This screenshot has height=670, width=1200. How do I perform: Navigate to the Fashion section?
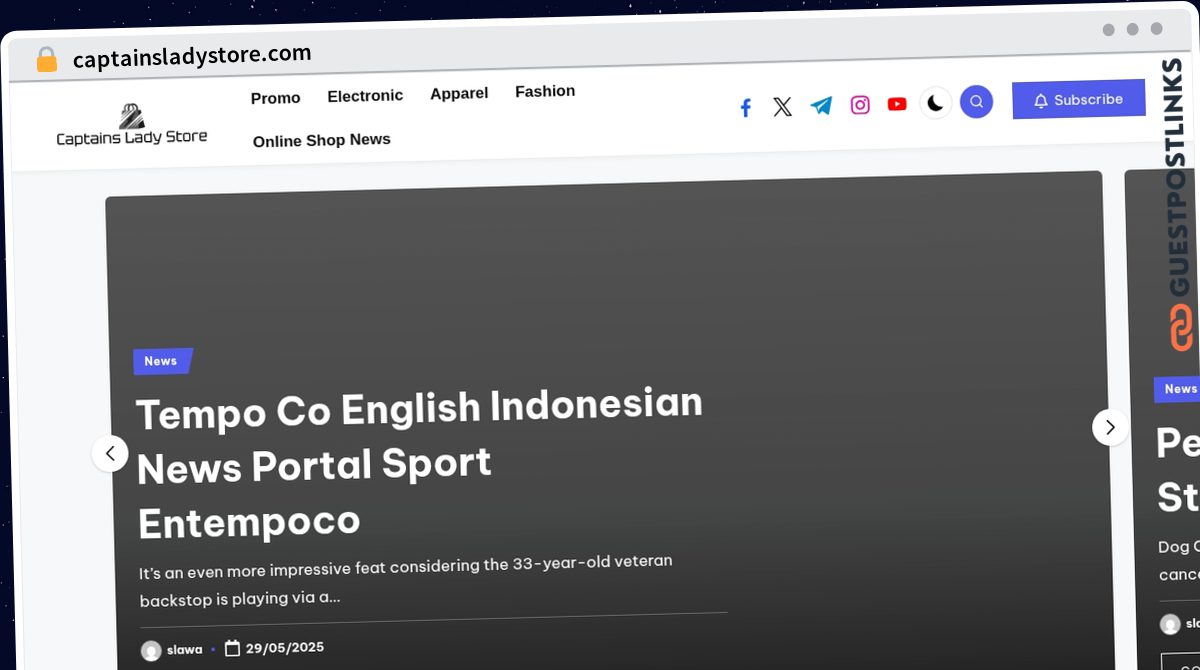coord(545,92)
